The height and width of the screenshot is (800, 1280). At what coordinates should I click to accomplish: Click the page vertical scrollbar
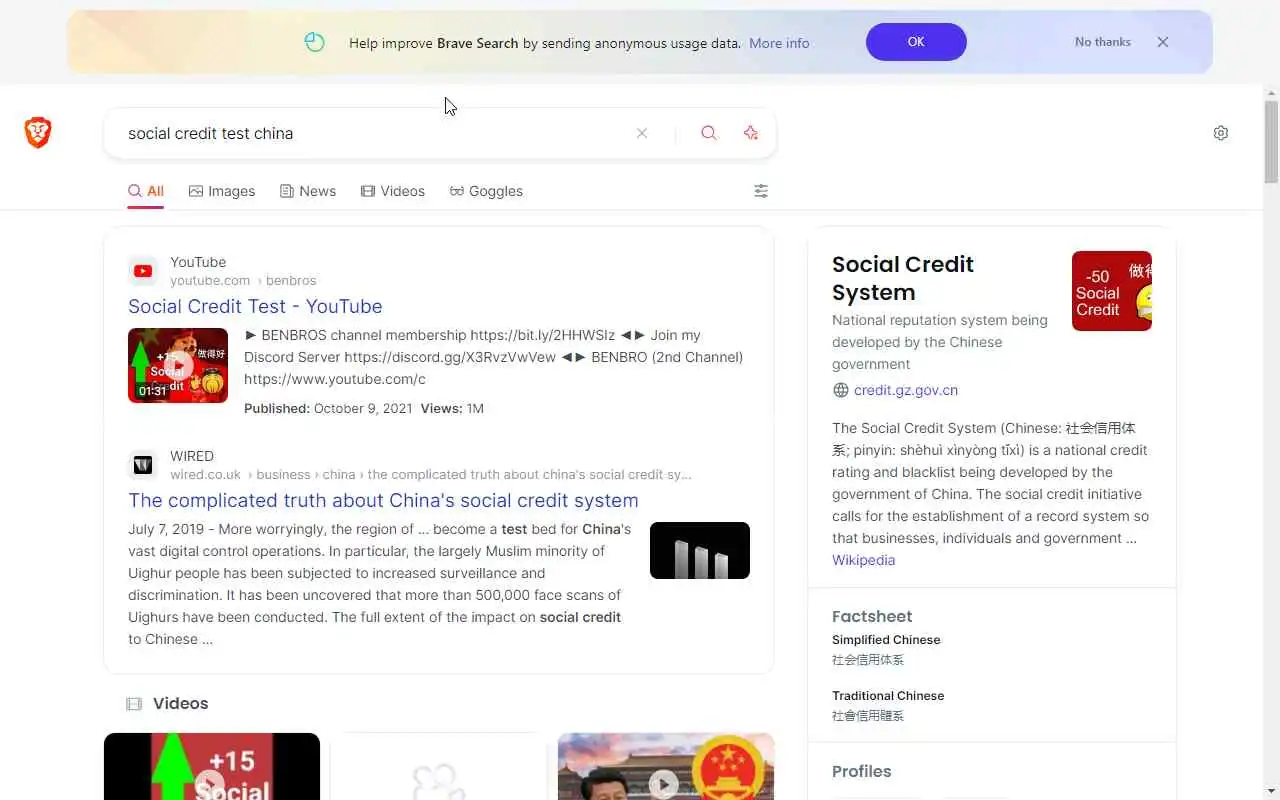[x=1271, y=450]
